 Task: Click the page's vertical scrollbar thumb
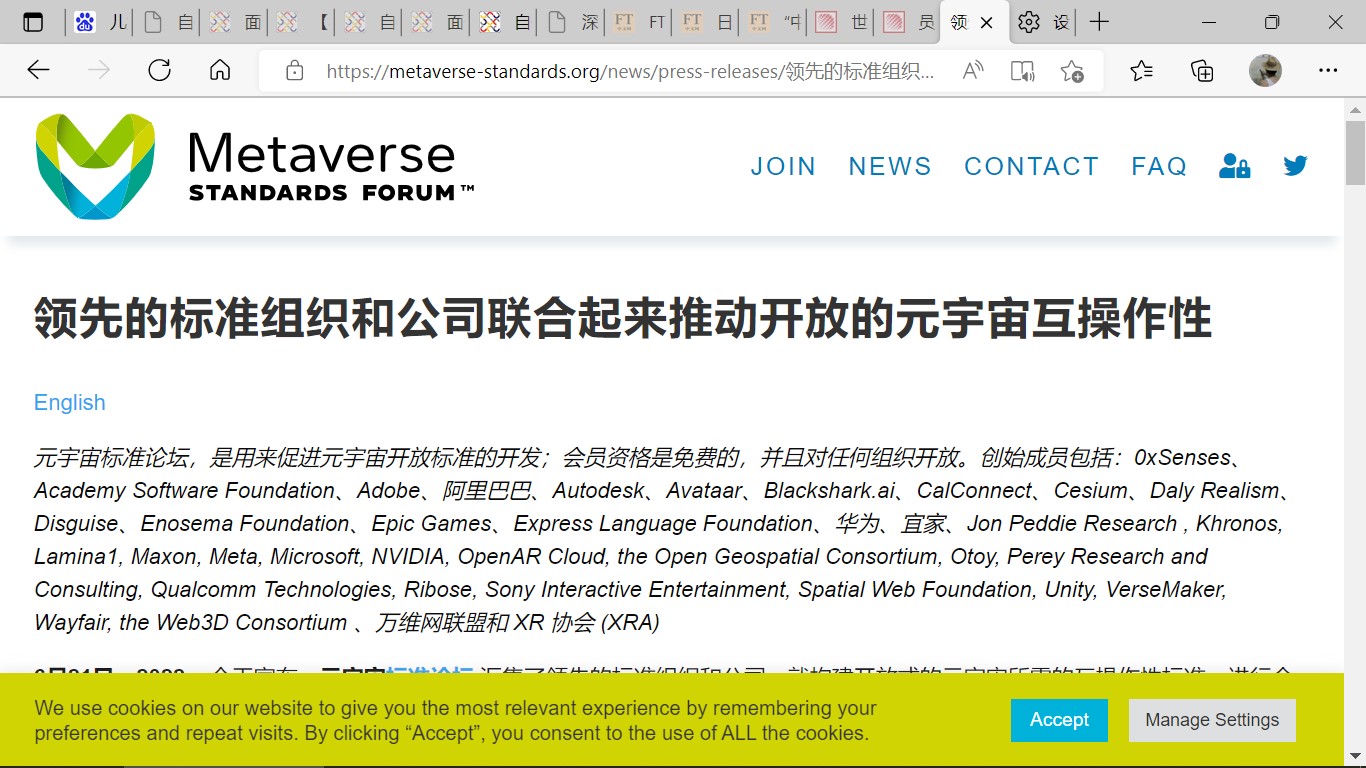[x=1355, y=152]
